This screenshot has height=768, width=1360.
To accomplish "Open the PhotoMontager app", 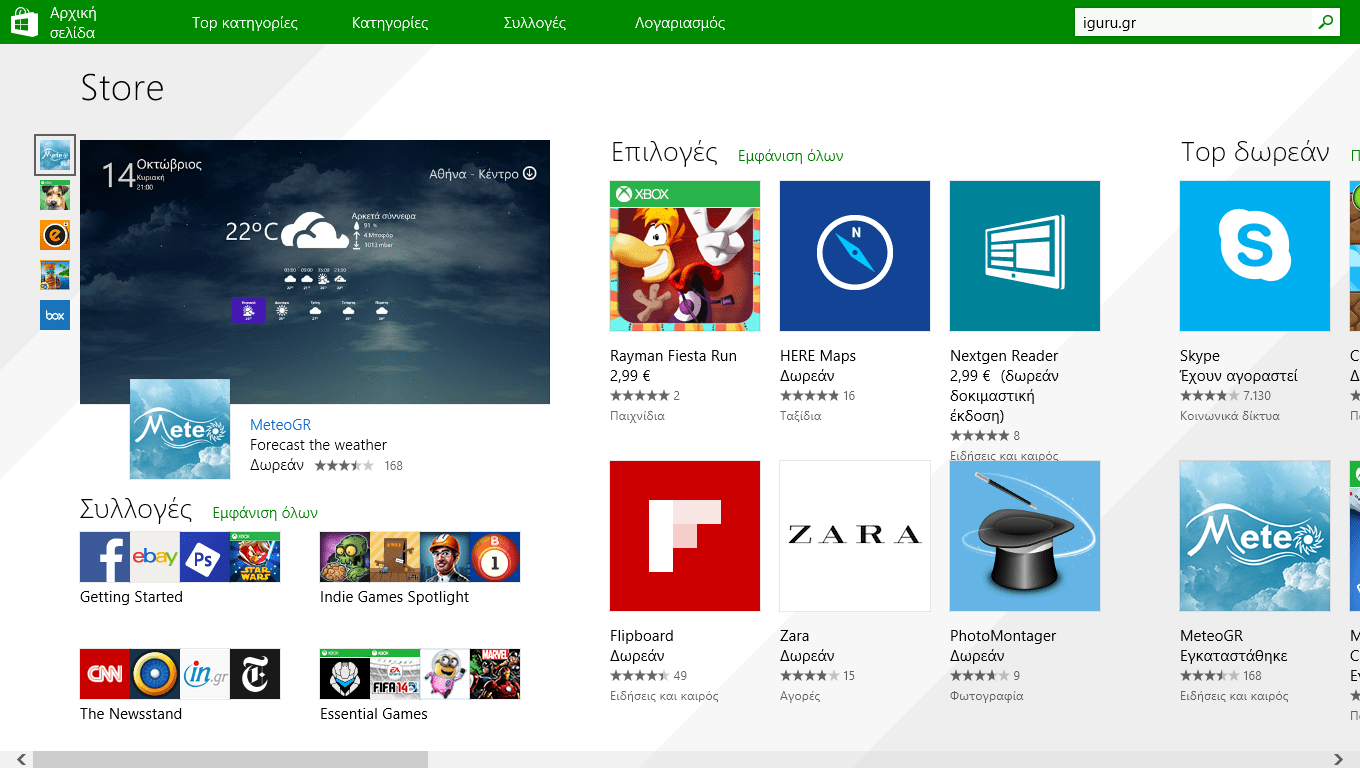I will coord(1024,536).
